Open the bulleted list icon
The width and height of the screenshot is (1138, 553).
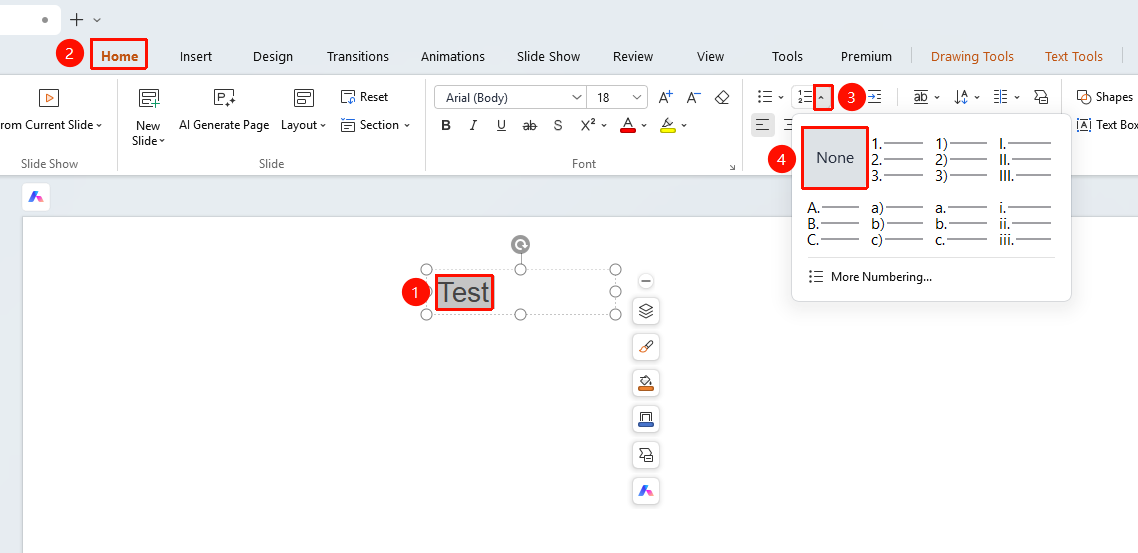765,97
